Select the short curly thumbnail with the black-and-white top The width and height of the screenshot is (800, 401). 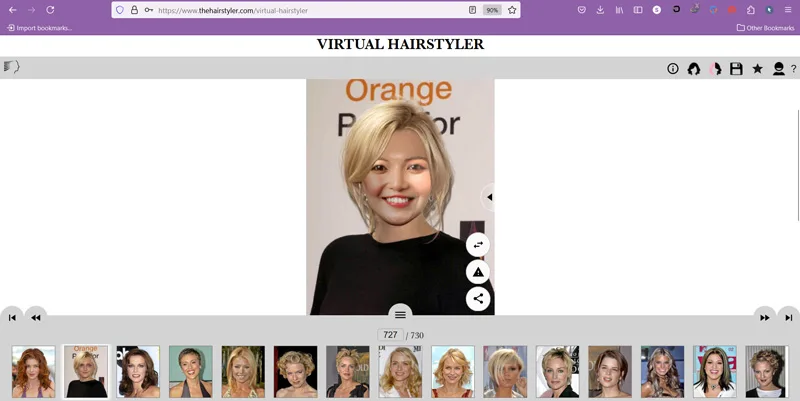tap(766, 371)
